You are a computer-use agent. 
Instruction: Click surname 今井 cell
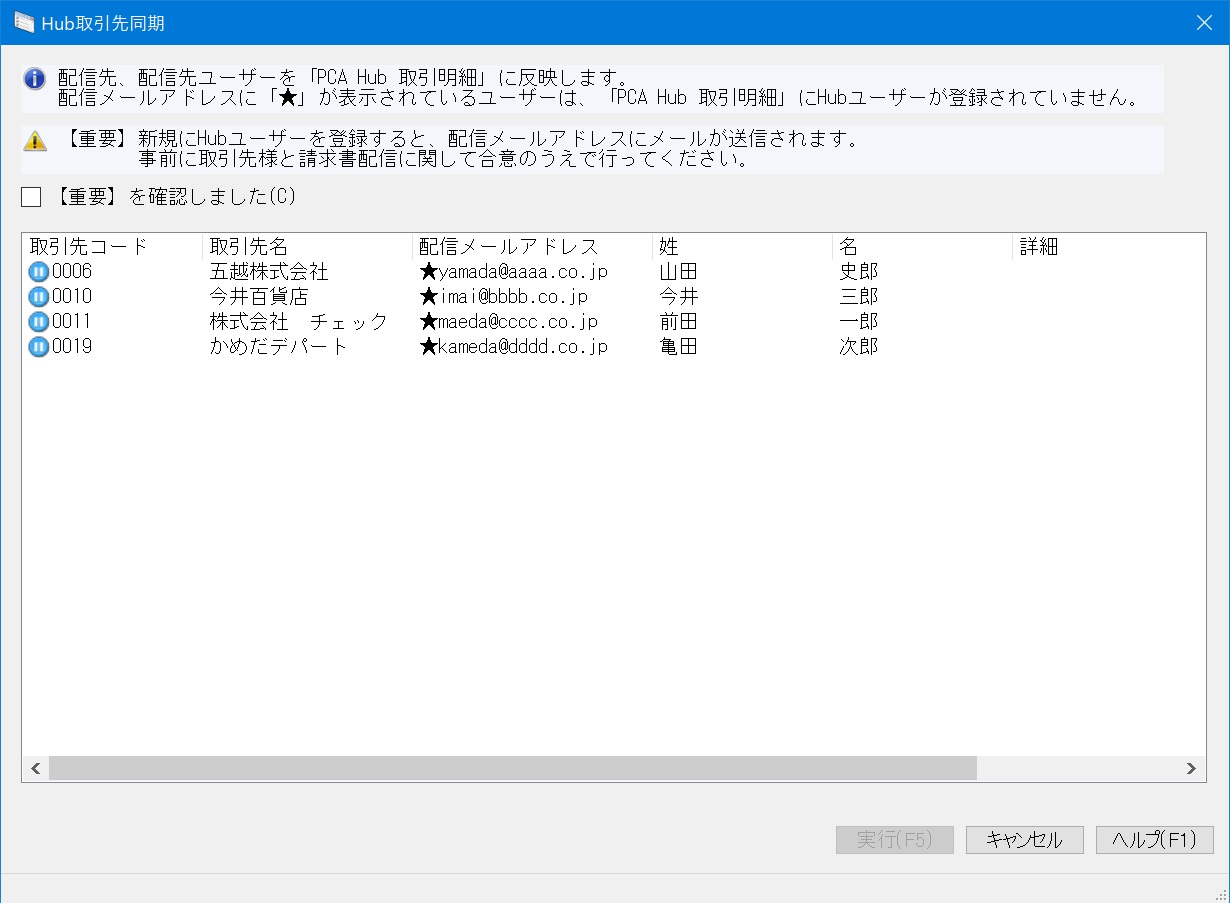click(x=678, y=297)
